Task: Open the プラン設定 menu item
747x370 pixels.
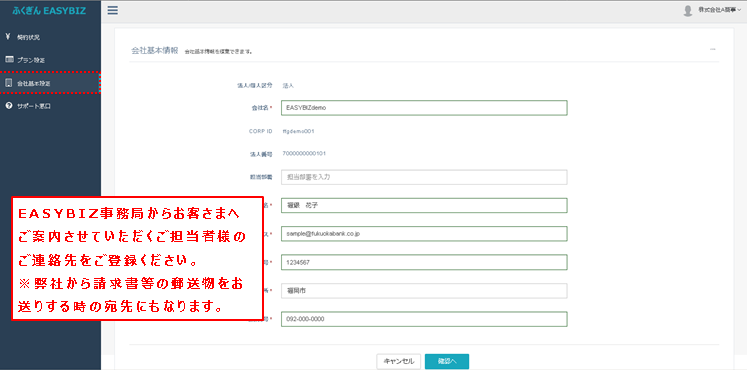Action: [x=50, y=60]
